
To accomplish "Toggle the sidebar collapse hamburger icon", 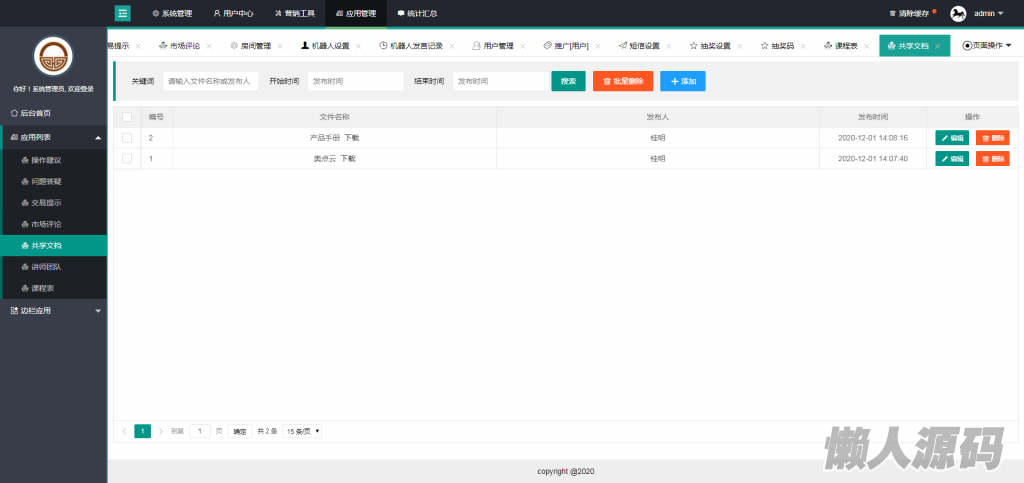I will pyautogui.click(x=123, y=13).
